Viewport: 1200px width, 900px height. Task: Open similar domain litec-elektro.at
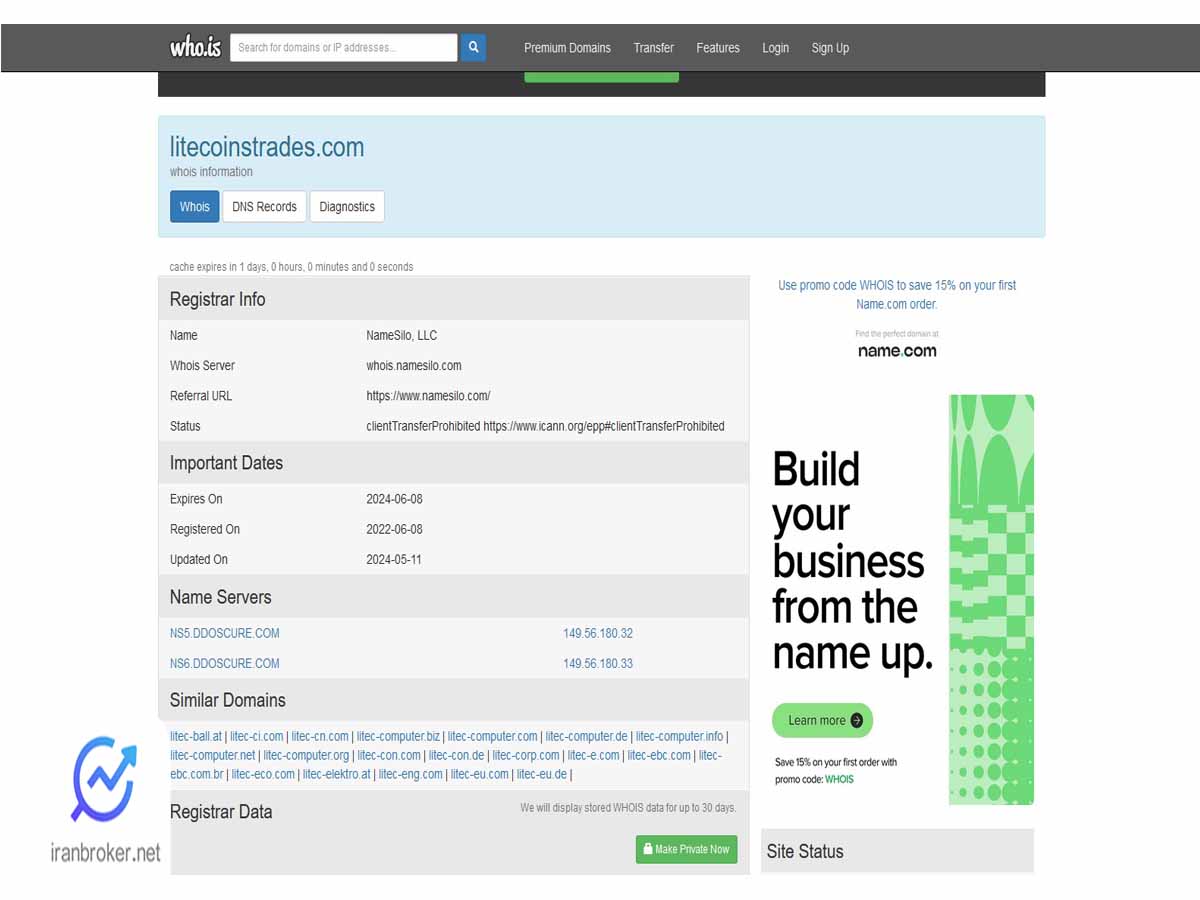(337, 774)
